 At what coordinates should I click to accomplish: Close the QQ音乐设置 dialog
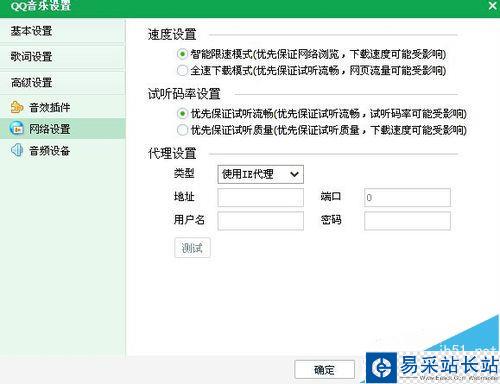coord(493,5)
